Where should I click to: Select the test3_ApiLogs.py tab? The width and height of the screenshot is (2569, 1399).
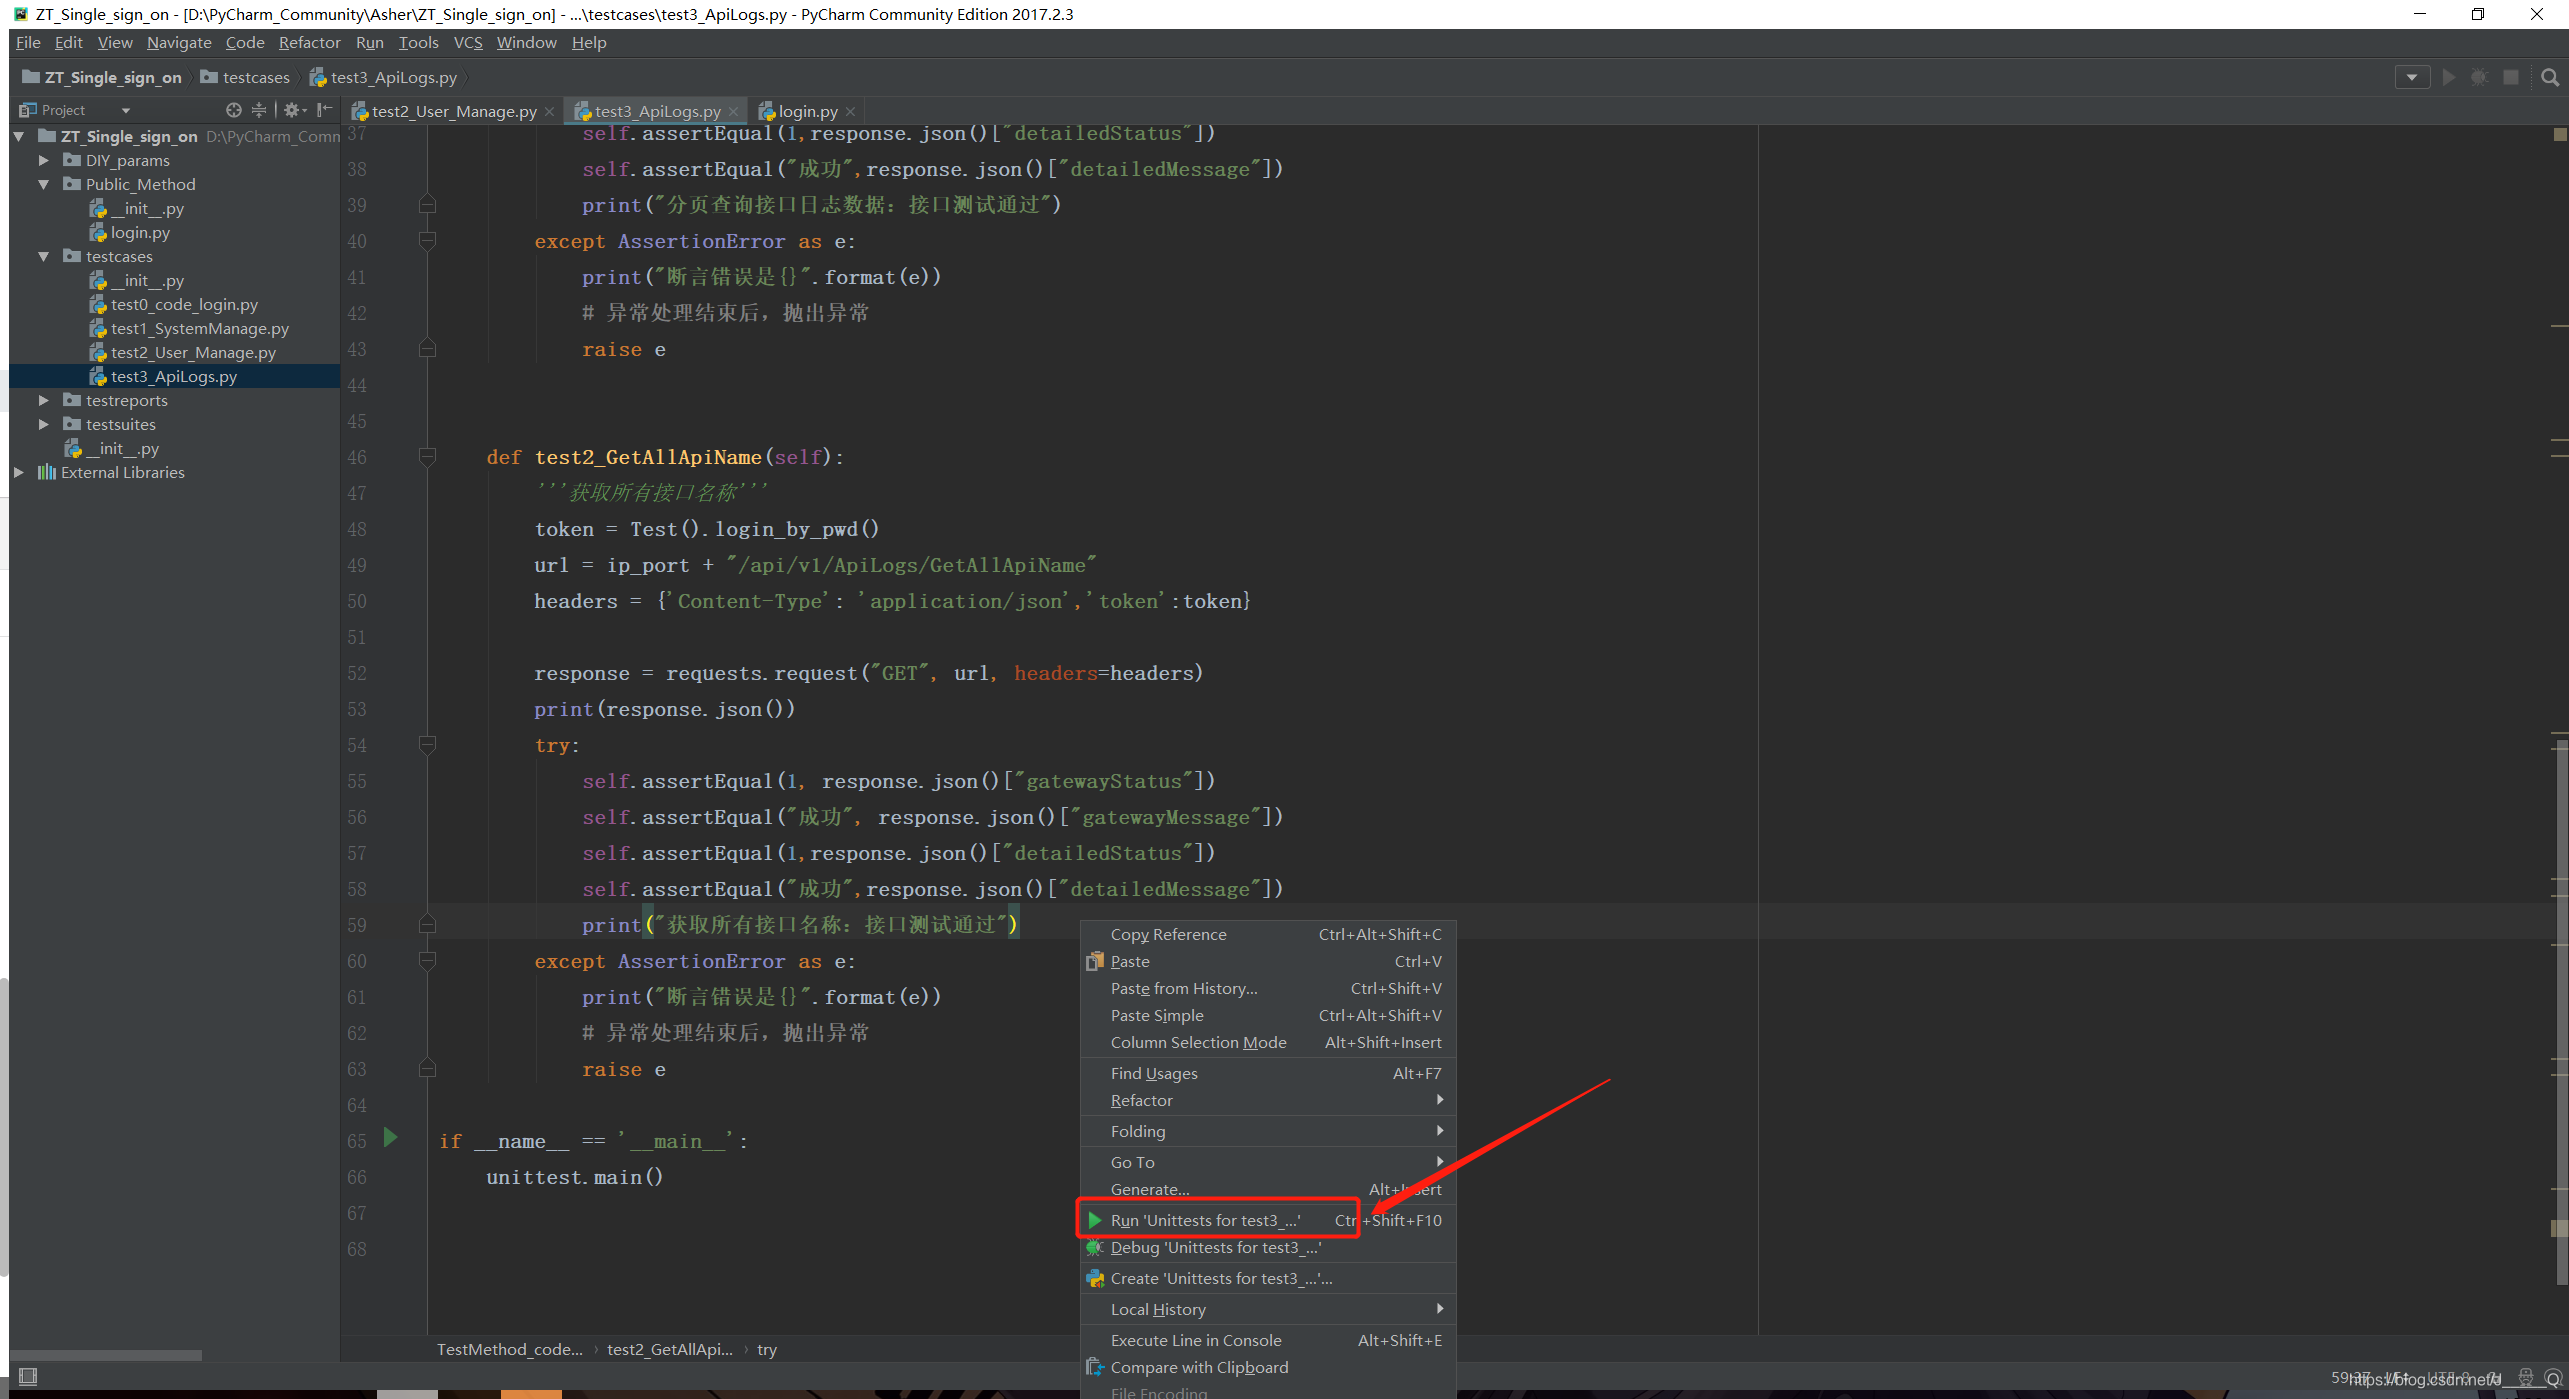[656, 109]
